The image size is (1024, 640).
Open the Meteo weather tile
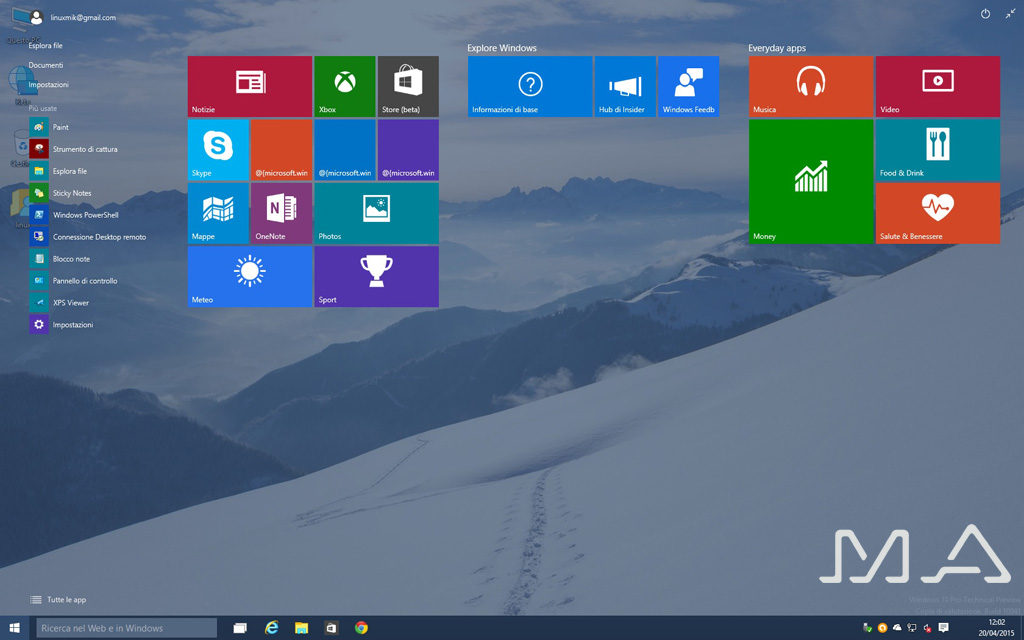coord(249,276)
